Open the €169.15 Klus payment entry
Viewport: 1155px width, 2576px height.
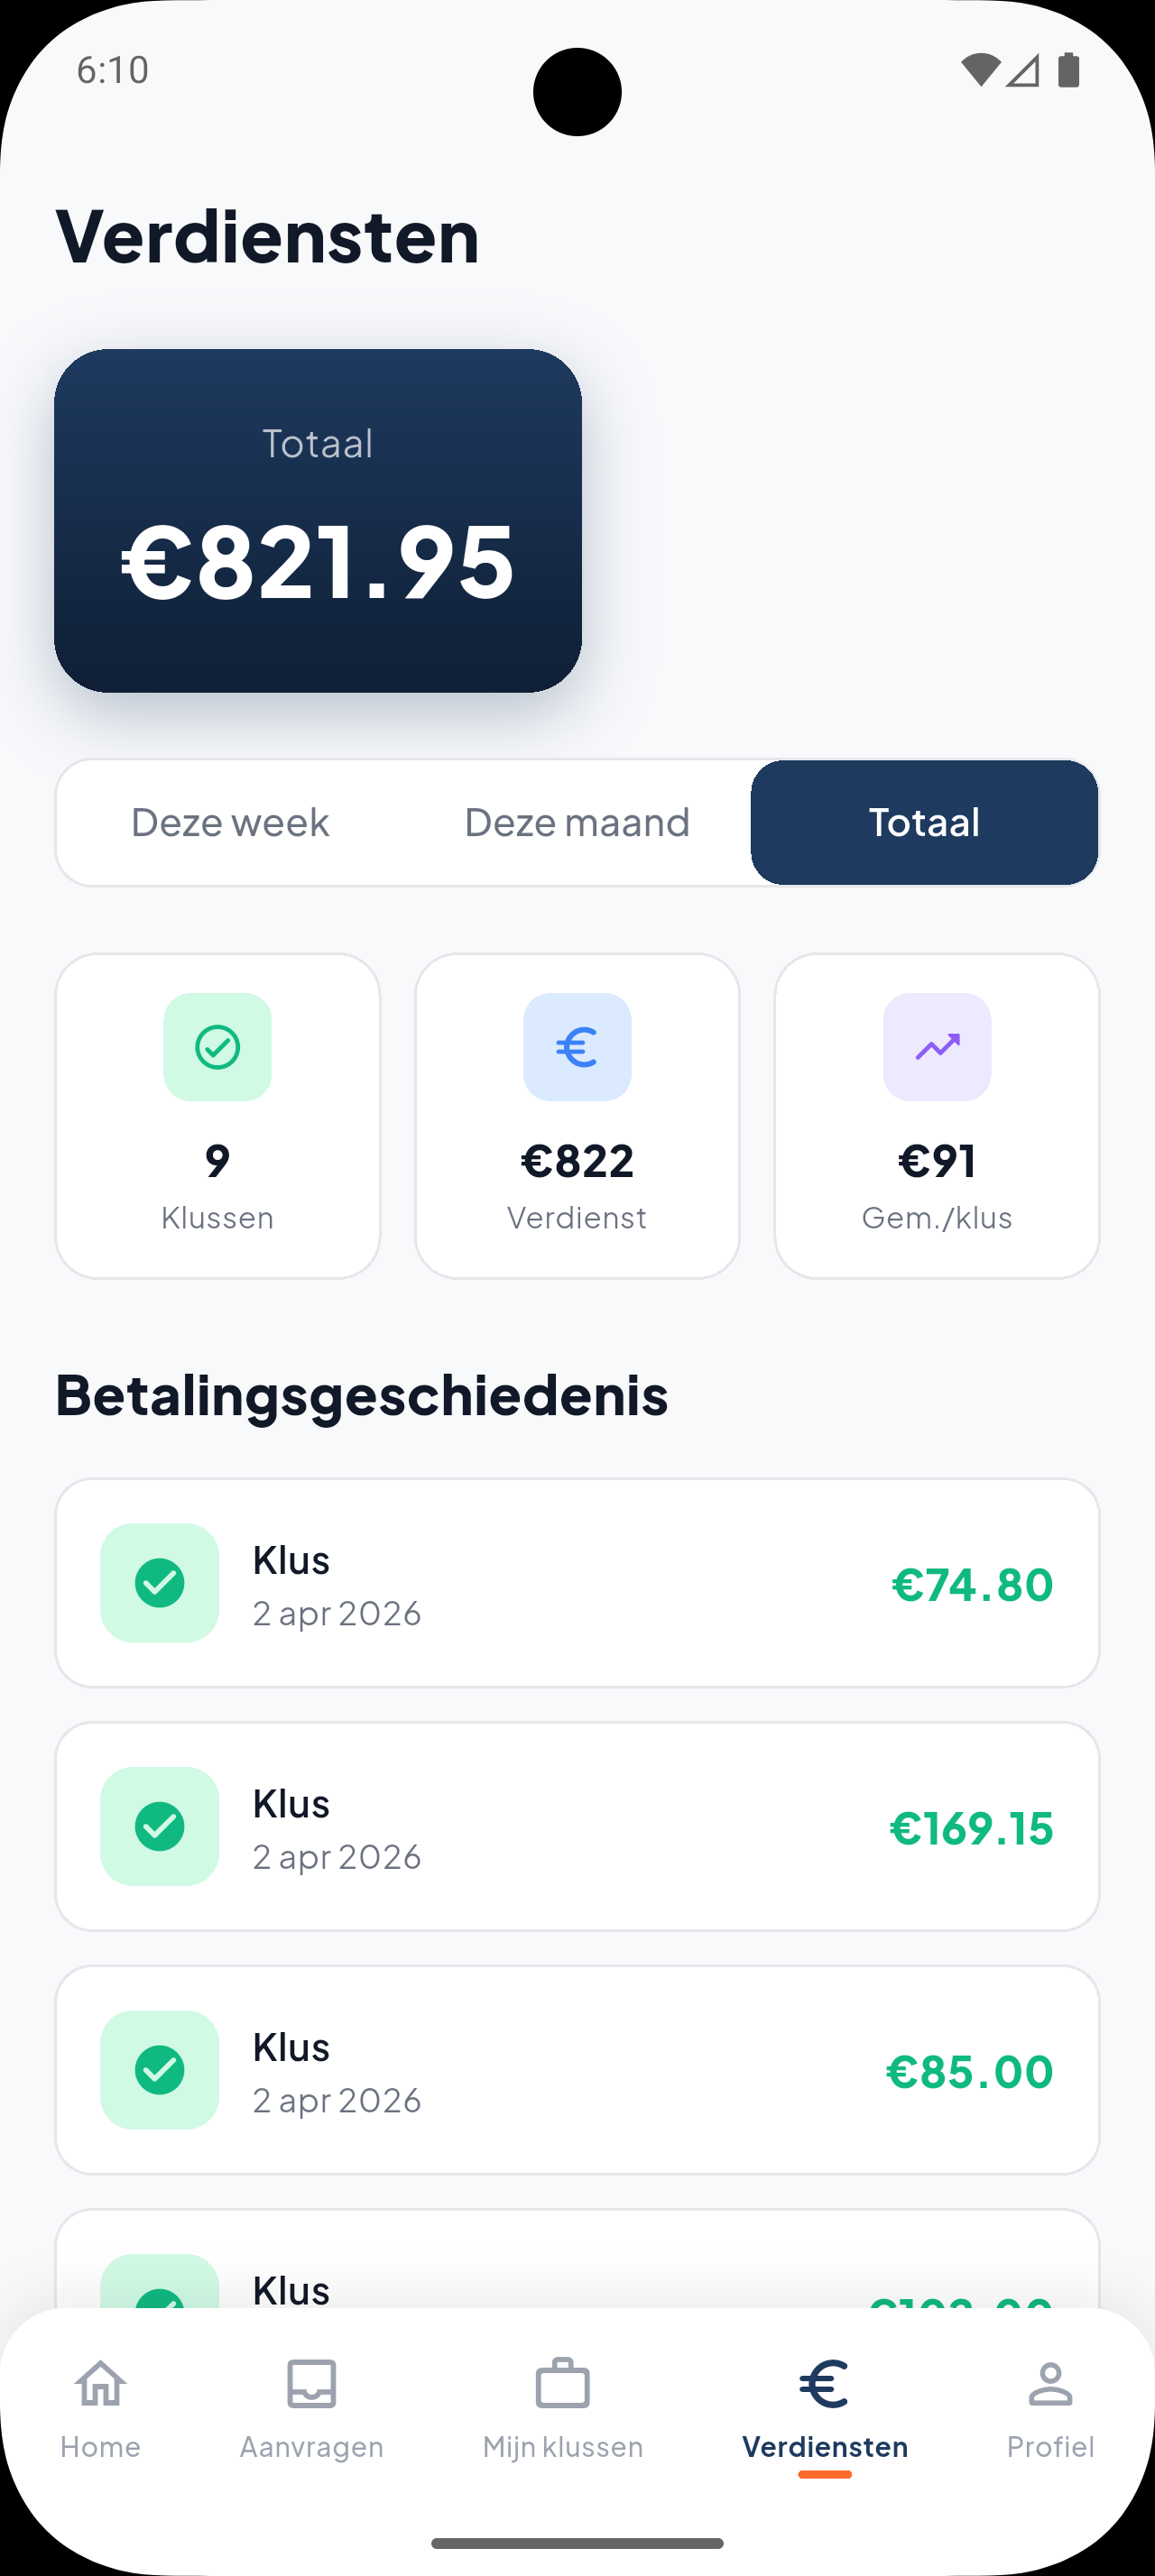[577, 1826]
